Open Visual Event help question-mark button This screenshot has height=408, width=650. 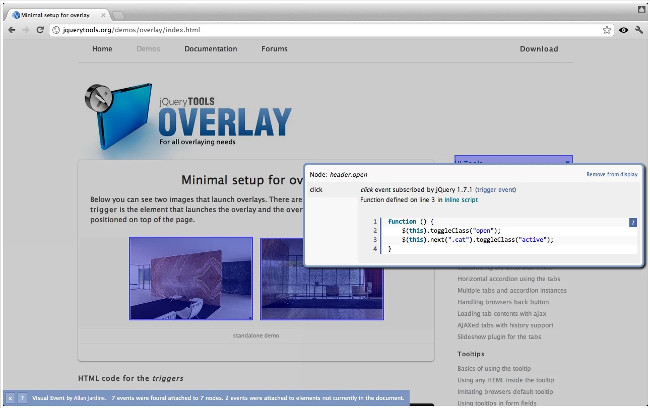[22, 398]
